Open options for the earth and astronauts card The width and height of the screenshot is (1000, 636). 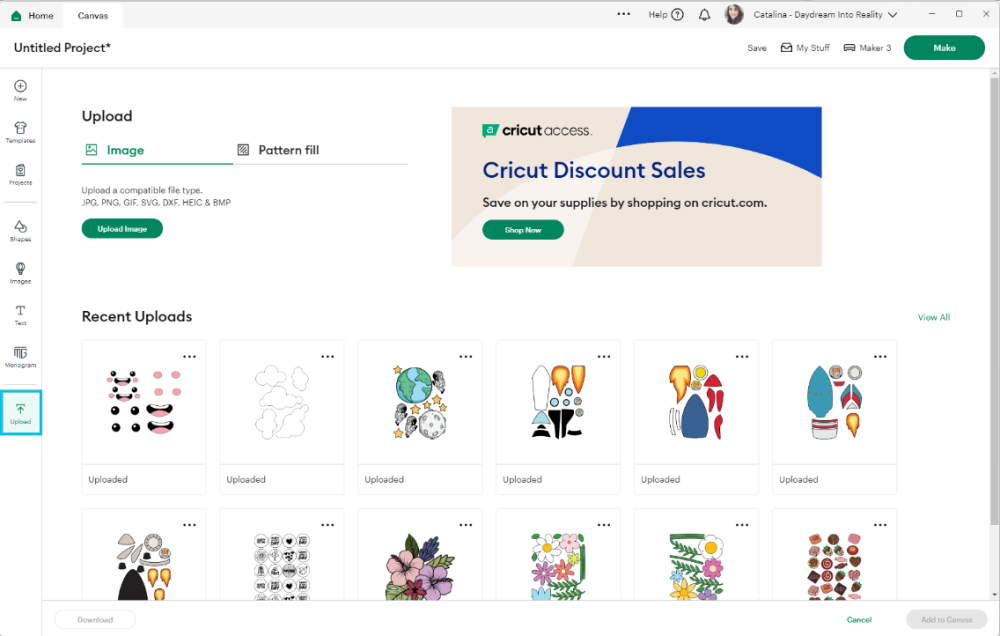click(466, 357)
